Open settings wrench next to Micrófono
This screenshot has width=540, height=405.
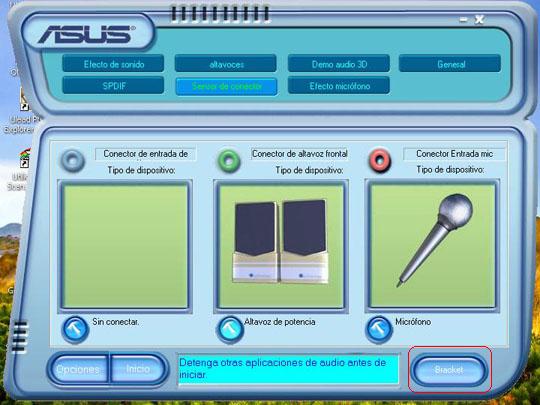pyautogui.click(x=379, y=330)
